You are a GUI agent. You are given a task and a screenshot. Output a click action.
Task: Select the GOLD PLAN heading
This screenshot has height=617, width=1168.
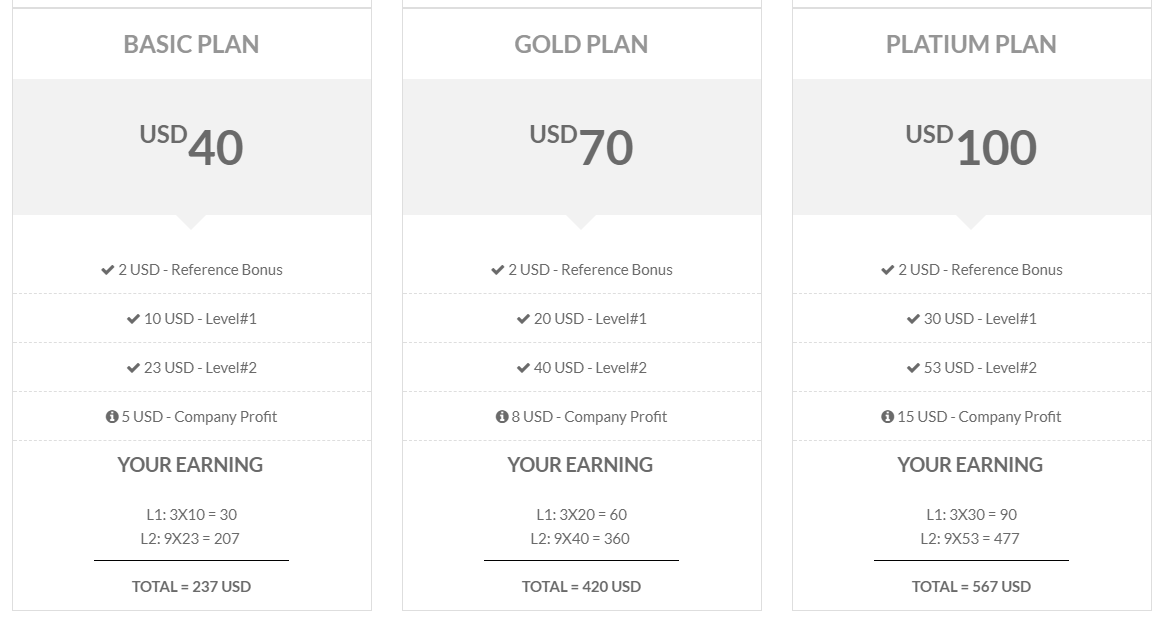point(581,45)
